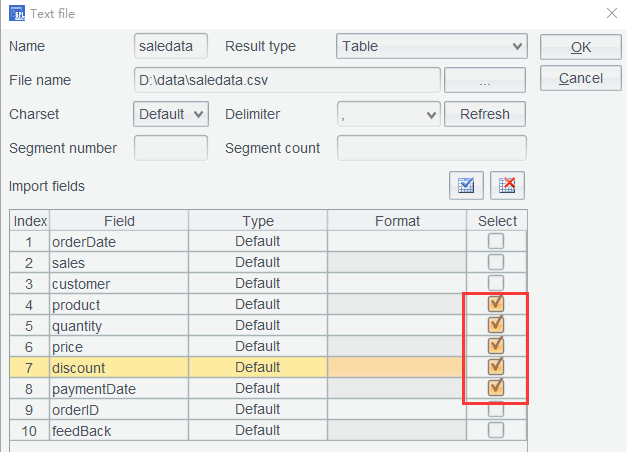Click the select all fields icon
Viewport: 627px width, 452px height.
pyautogui.click(x=466, y=185)
